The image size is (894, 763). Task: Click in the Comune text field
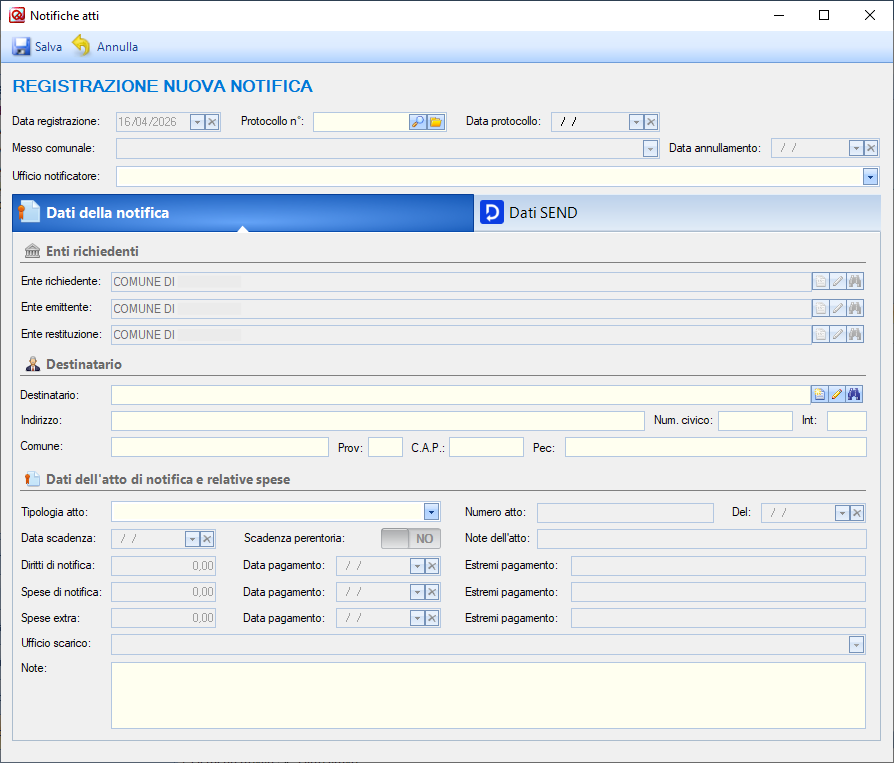219,447
